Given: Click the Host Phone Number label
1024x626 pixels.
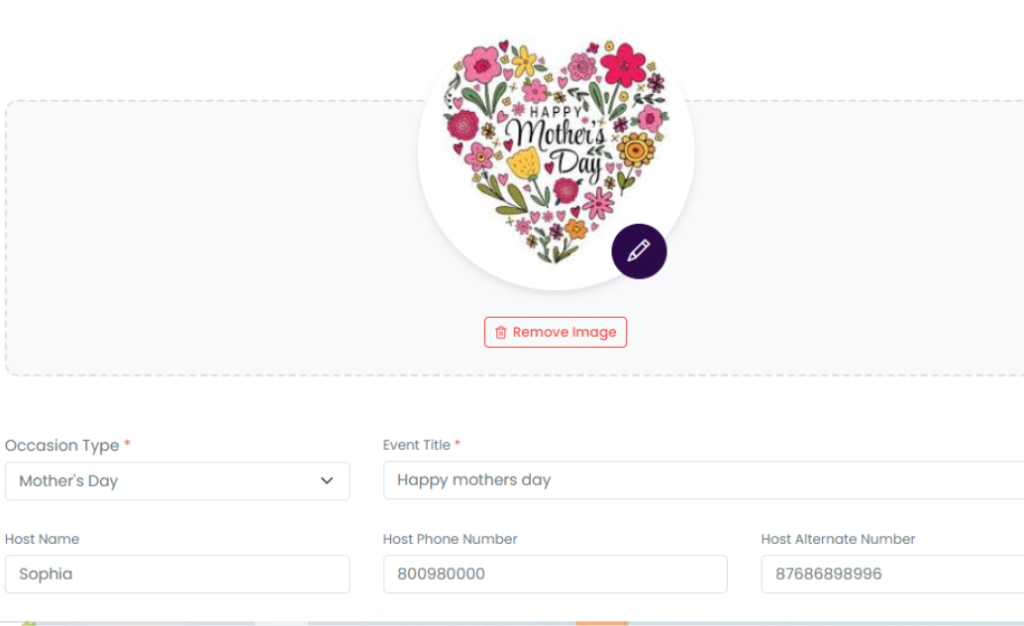Looking at the screenshot, I should pyautogui.click(x=450, y=539).
